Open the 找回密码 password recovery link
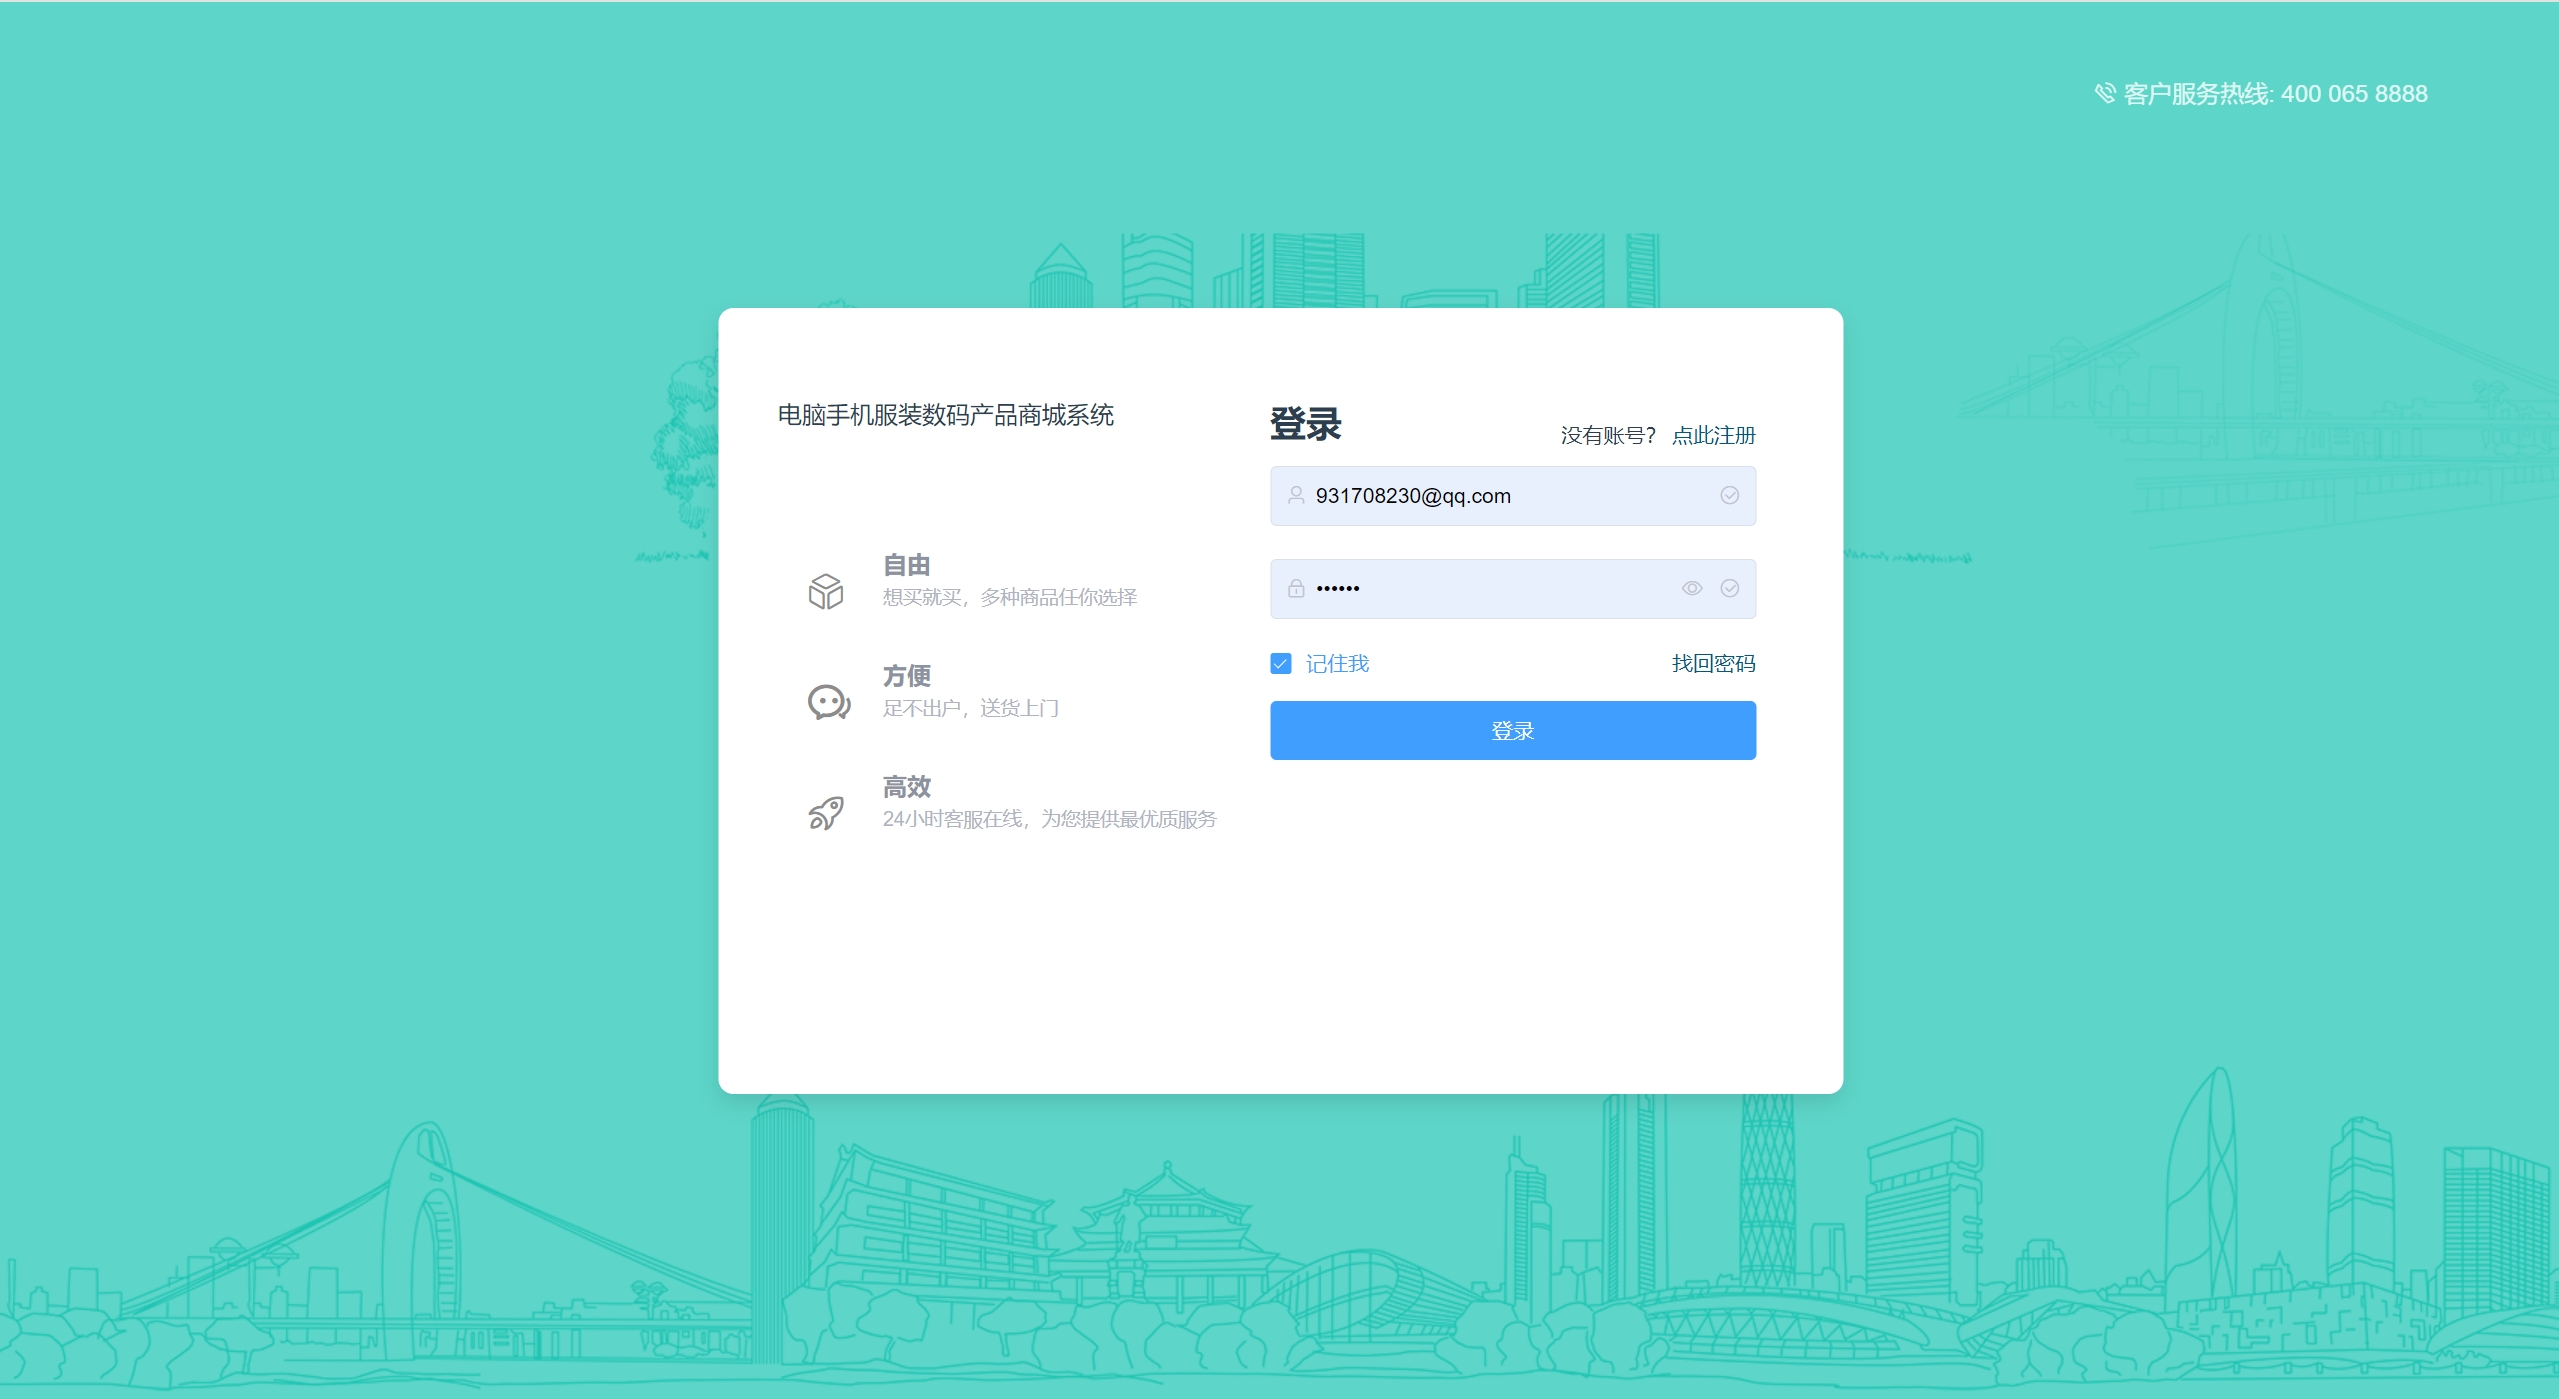Viewport: 2559px width, 1399px height. pyautogui.click(x=1713, y=663)
